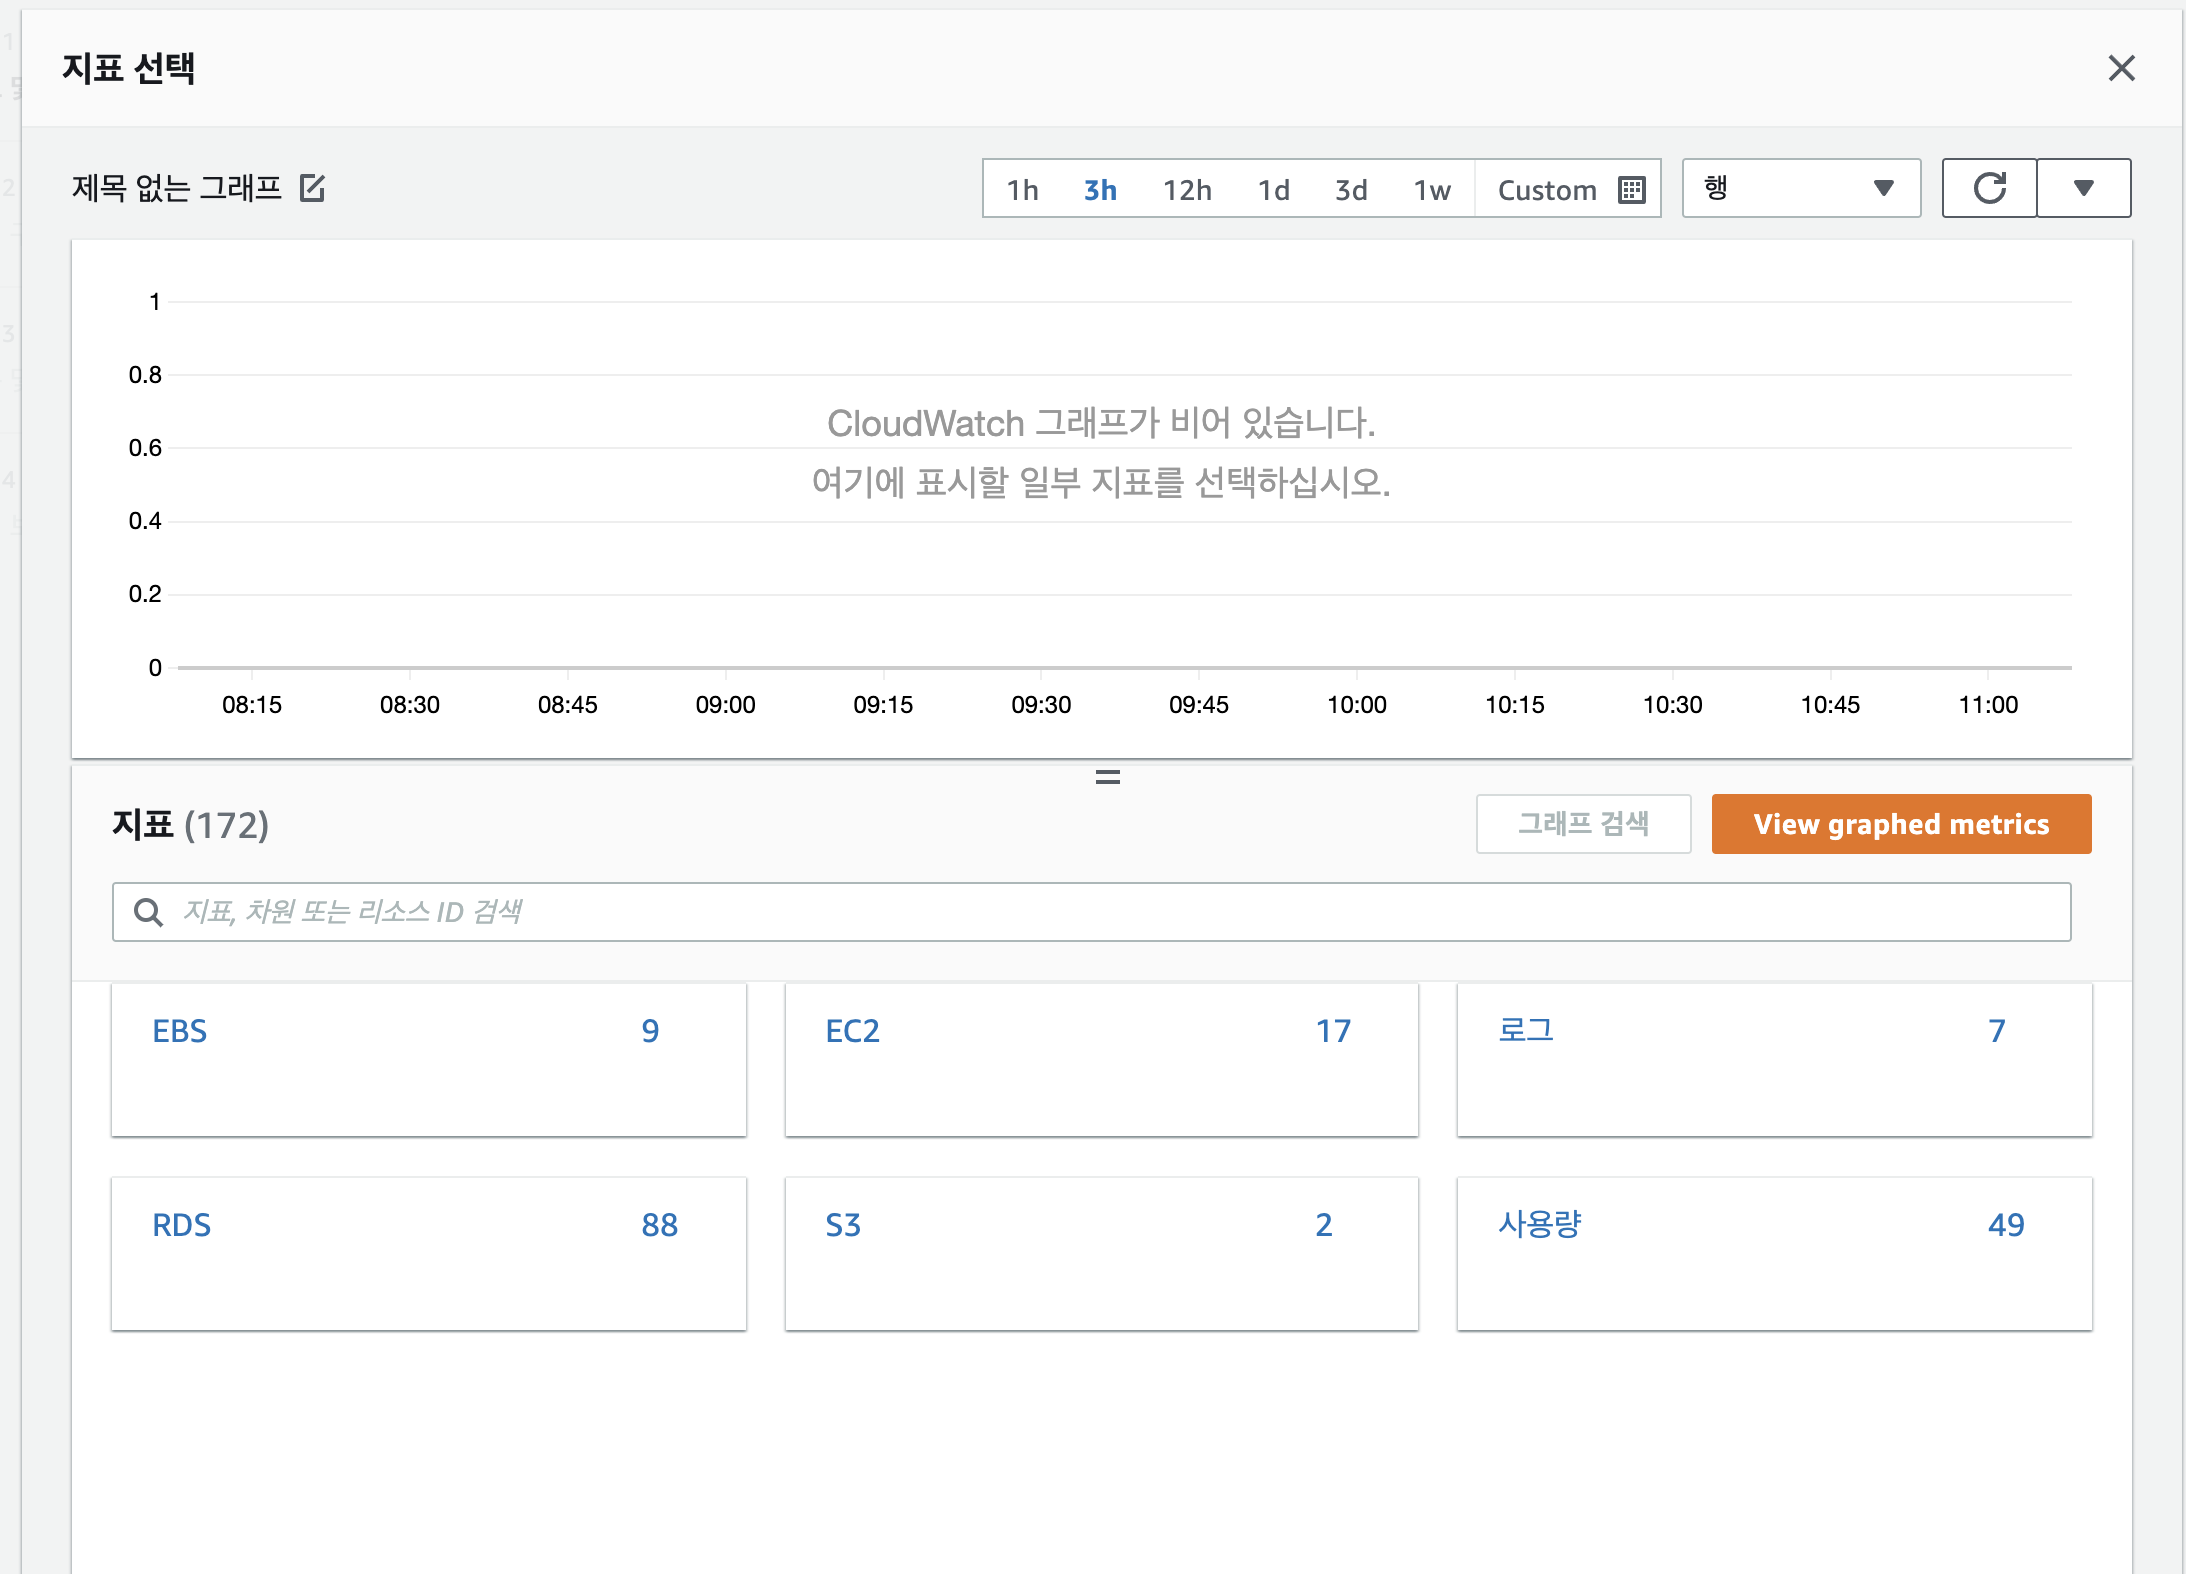Grab the panel resize handle below graph
The image size is (2186, 1574).
pos(1107,777)
